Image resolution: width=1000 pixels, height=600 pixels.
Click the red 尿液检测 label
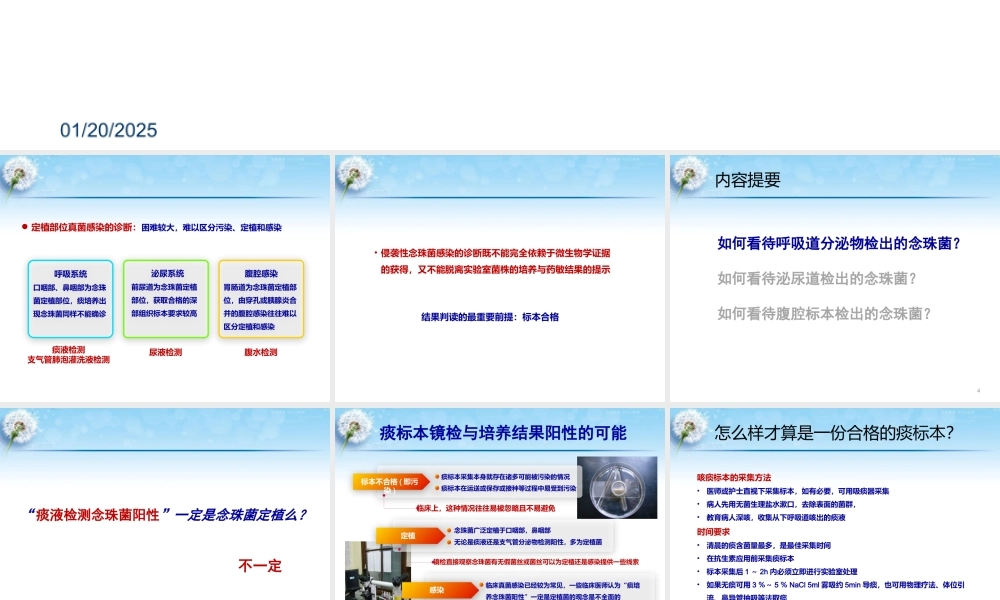[166, 352]
